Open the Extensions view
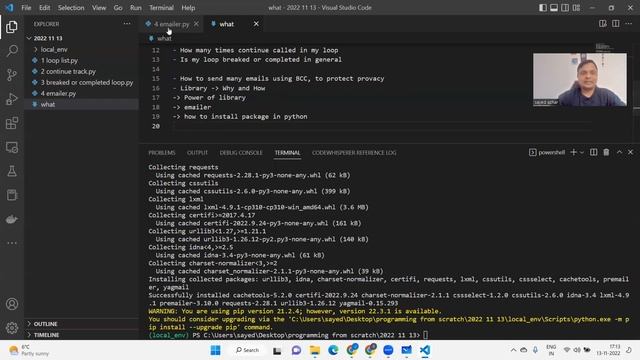Viewport: 640px width, 360px height. [12, 123]
